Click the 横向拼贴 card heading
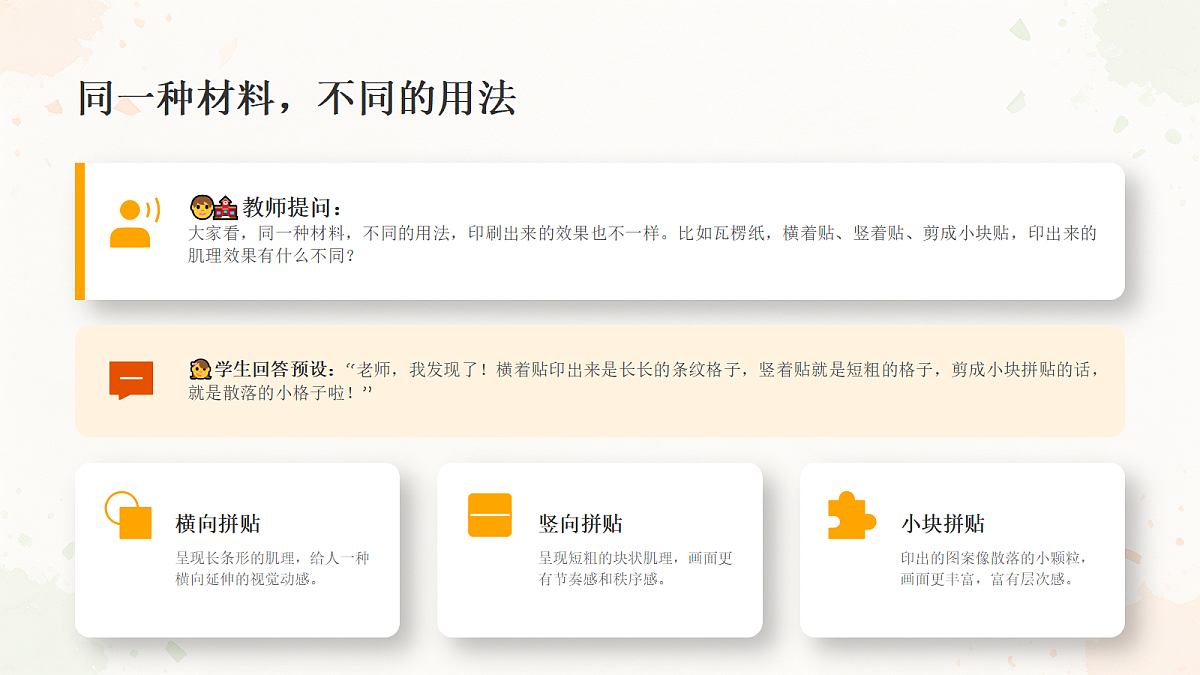 (218, 524)
